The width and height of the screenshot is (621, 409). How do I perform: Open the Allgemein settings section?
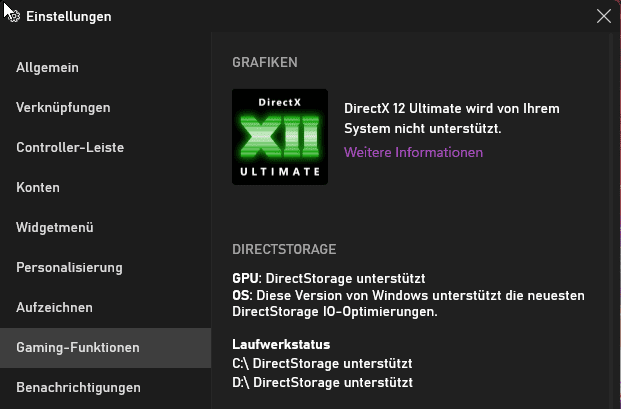(x=105, y=68)
